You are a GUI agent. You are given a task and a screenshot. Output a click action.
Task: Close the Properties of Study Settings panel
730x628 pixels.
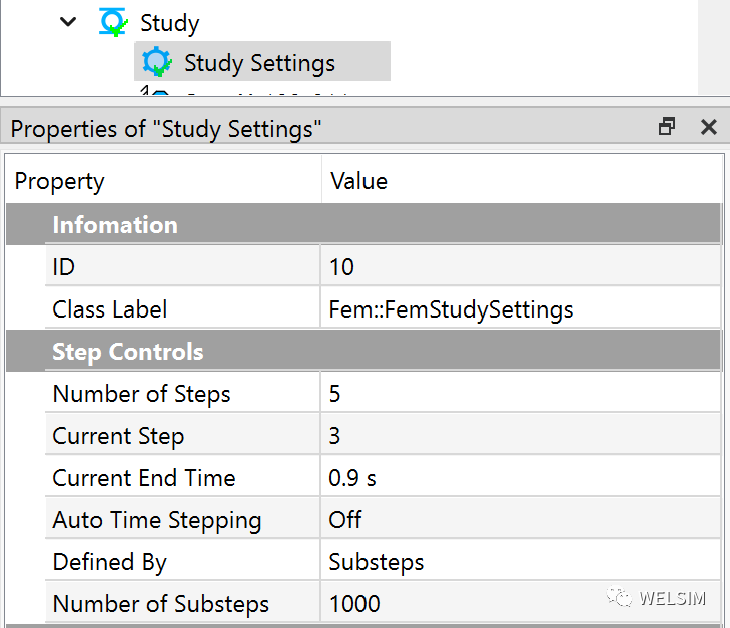pos(709,127)
